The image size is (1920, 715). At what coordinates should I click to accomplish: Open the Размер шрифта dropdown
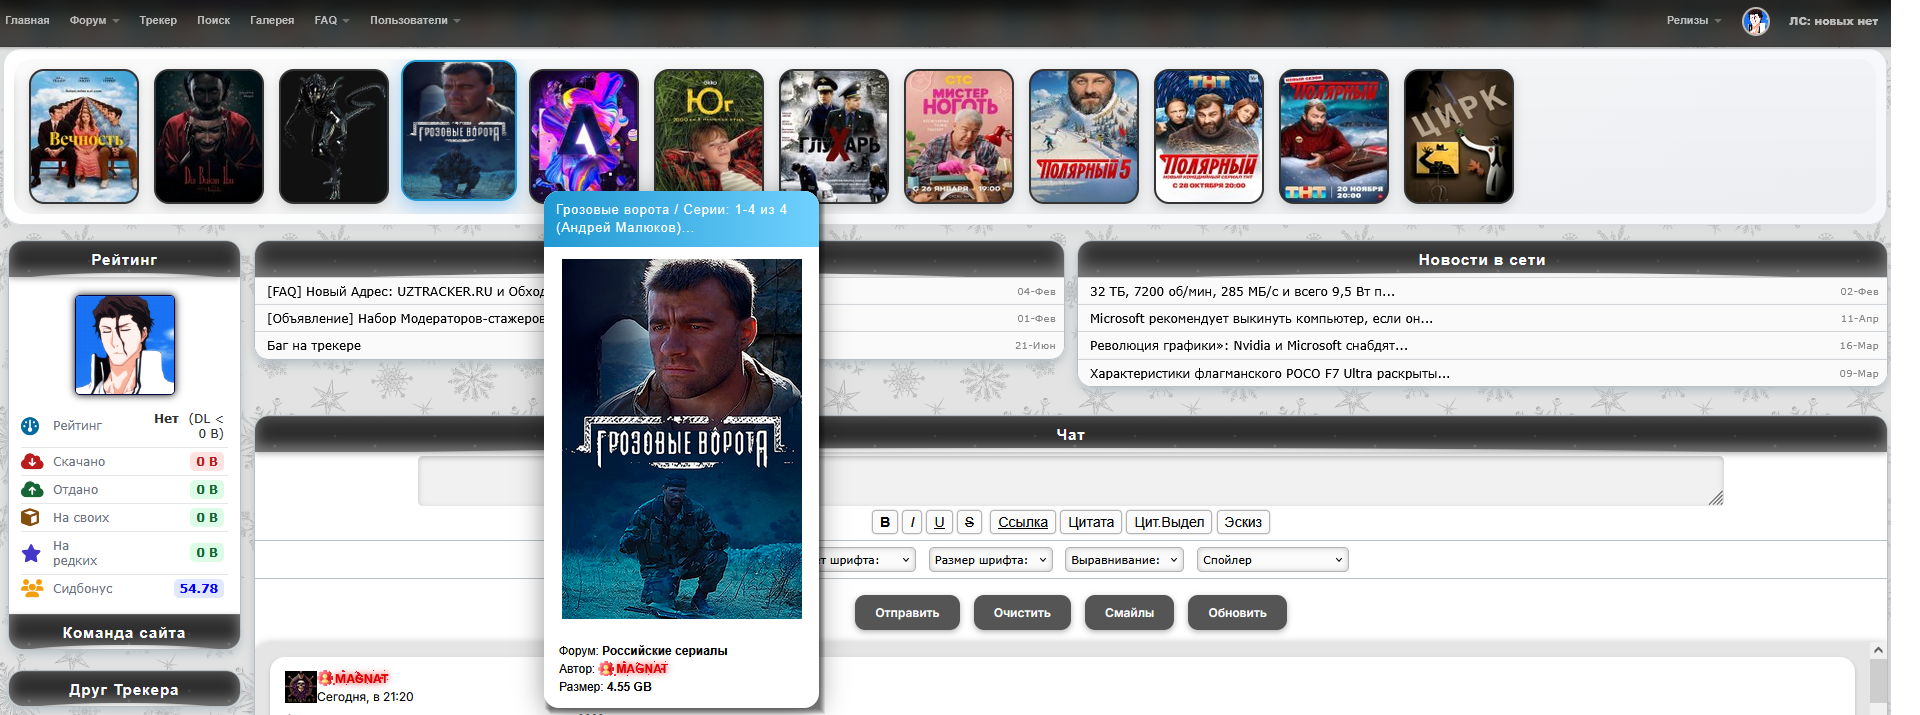990,560
